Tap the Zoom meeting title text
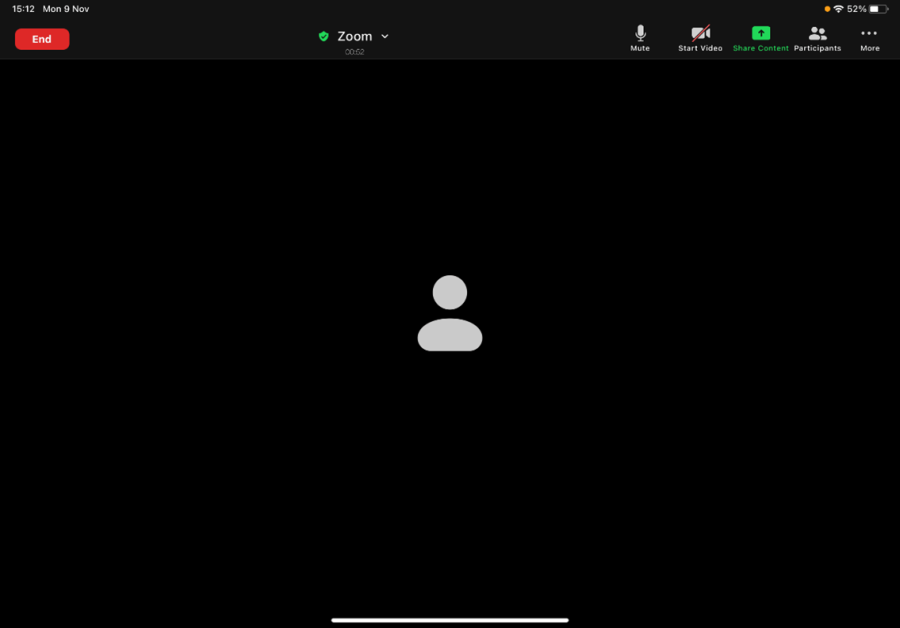The image size is (900, 628). [x=354, y=36]
